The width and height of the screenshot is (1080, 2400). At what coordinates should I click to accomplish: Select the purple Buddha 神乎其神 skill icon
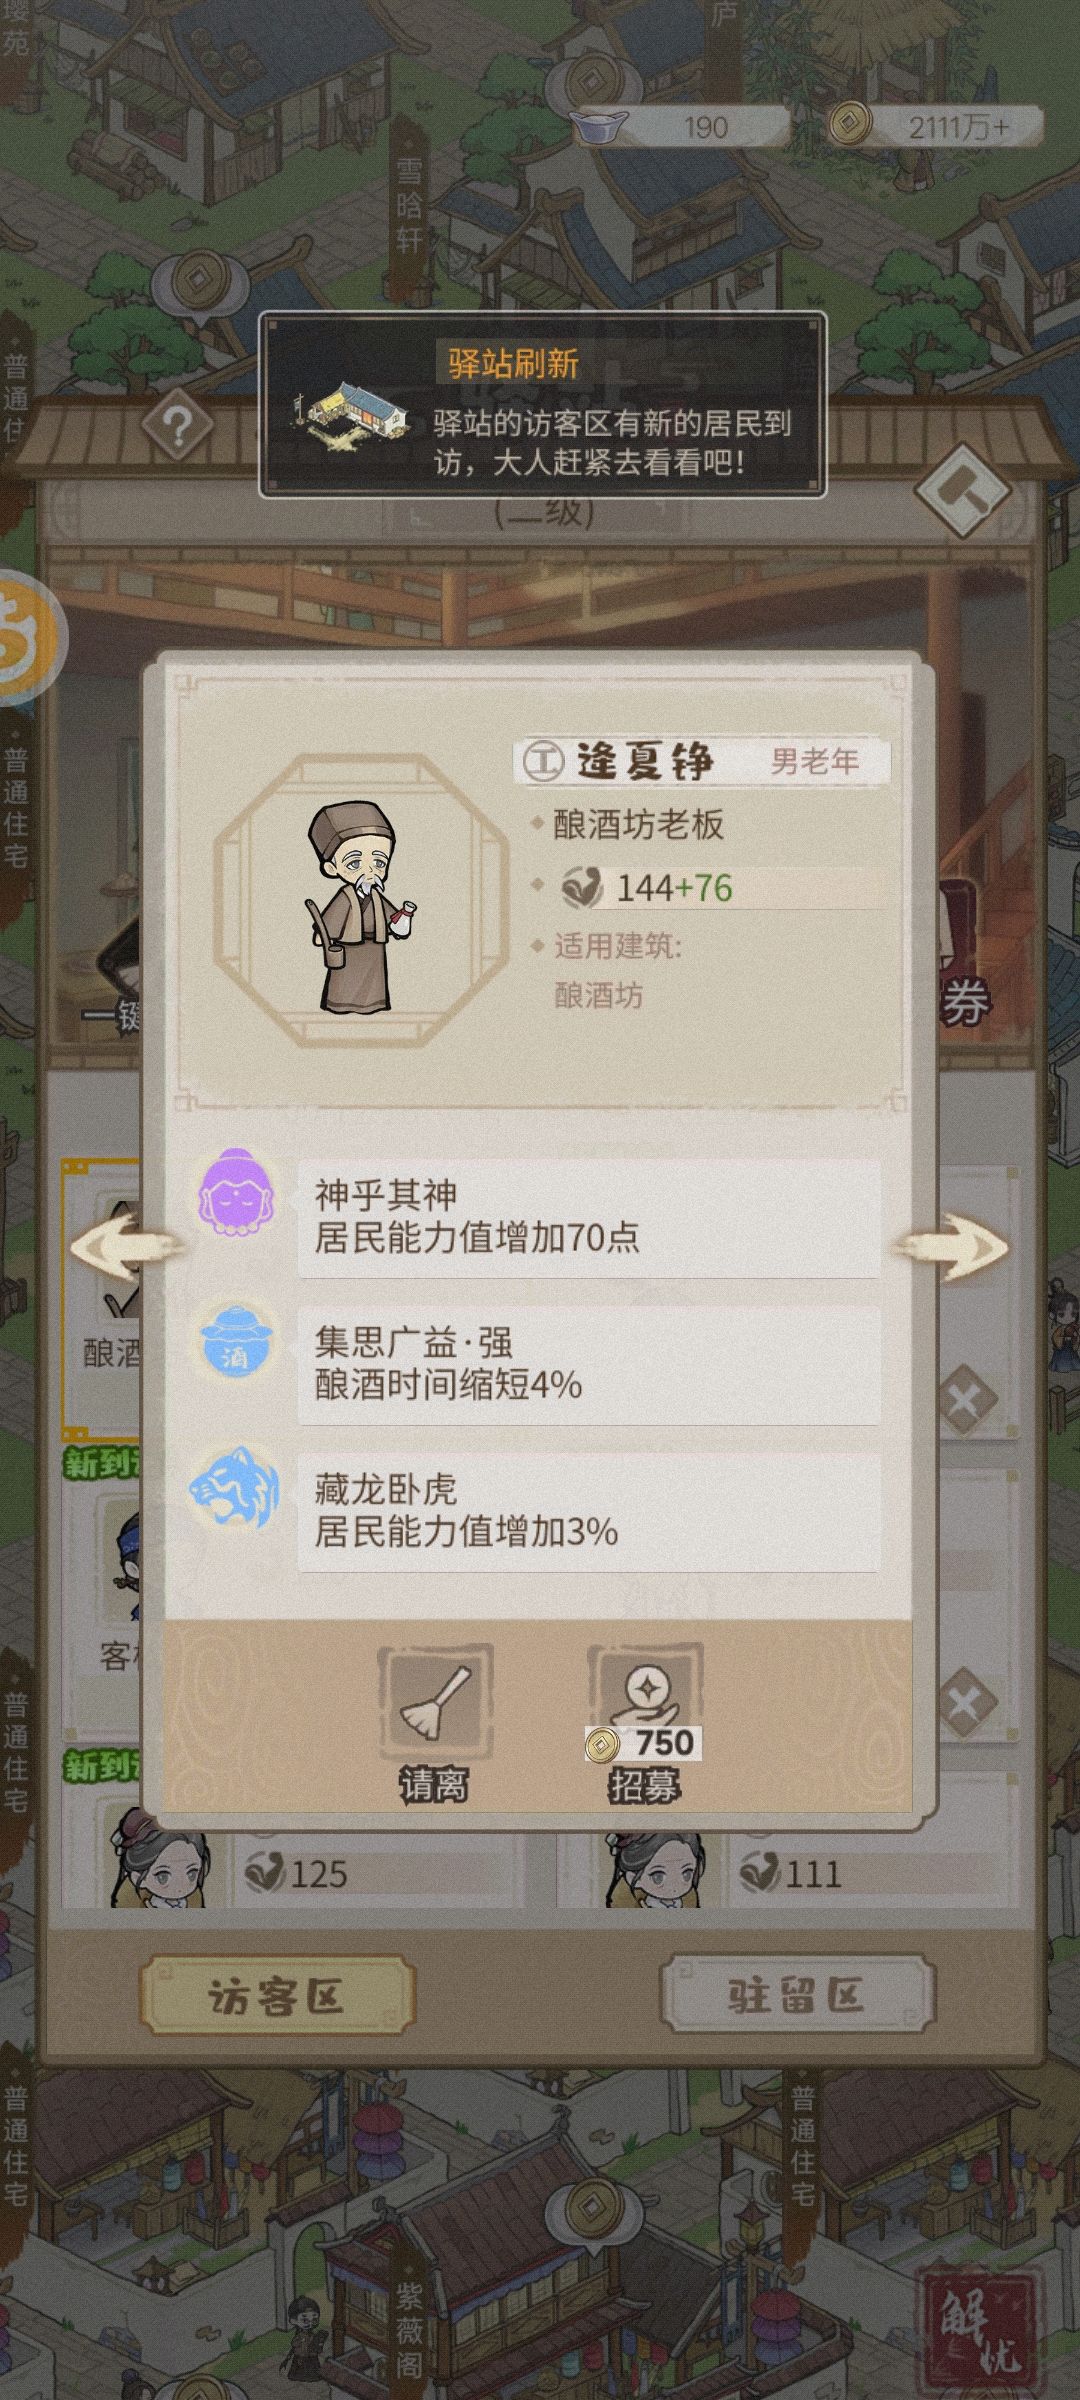(236, 1194)
